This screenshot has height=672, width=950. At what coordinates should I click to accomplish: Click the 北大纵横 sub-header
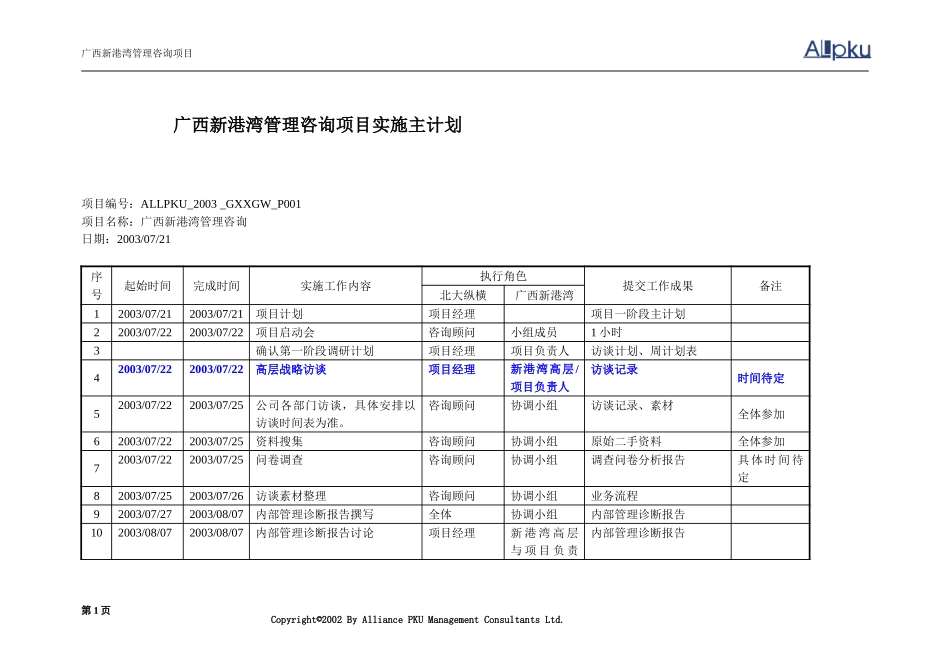point(463,295)
